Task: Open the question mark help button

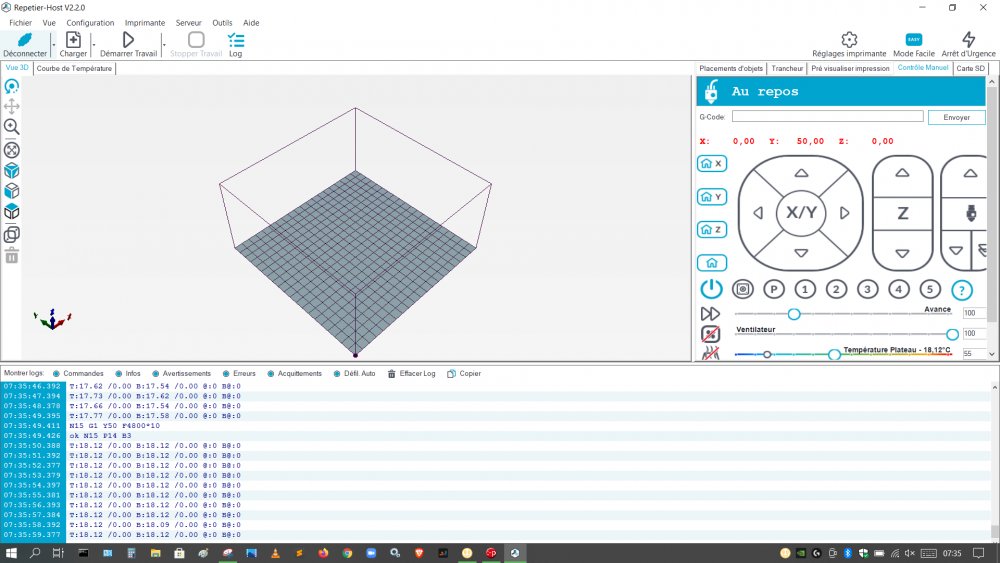Action: [x=962, y=290]
